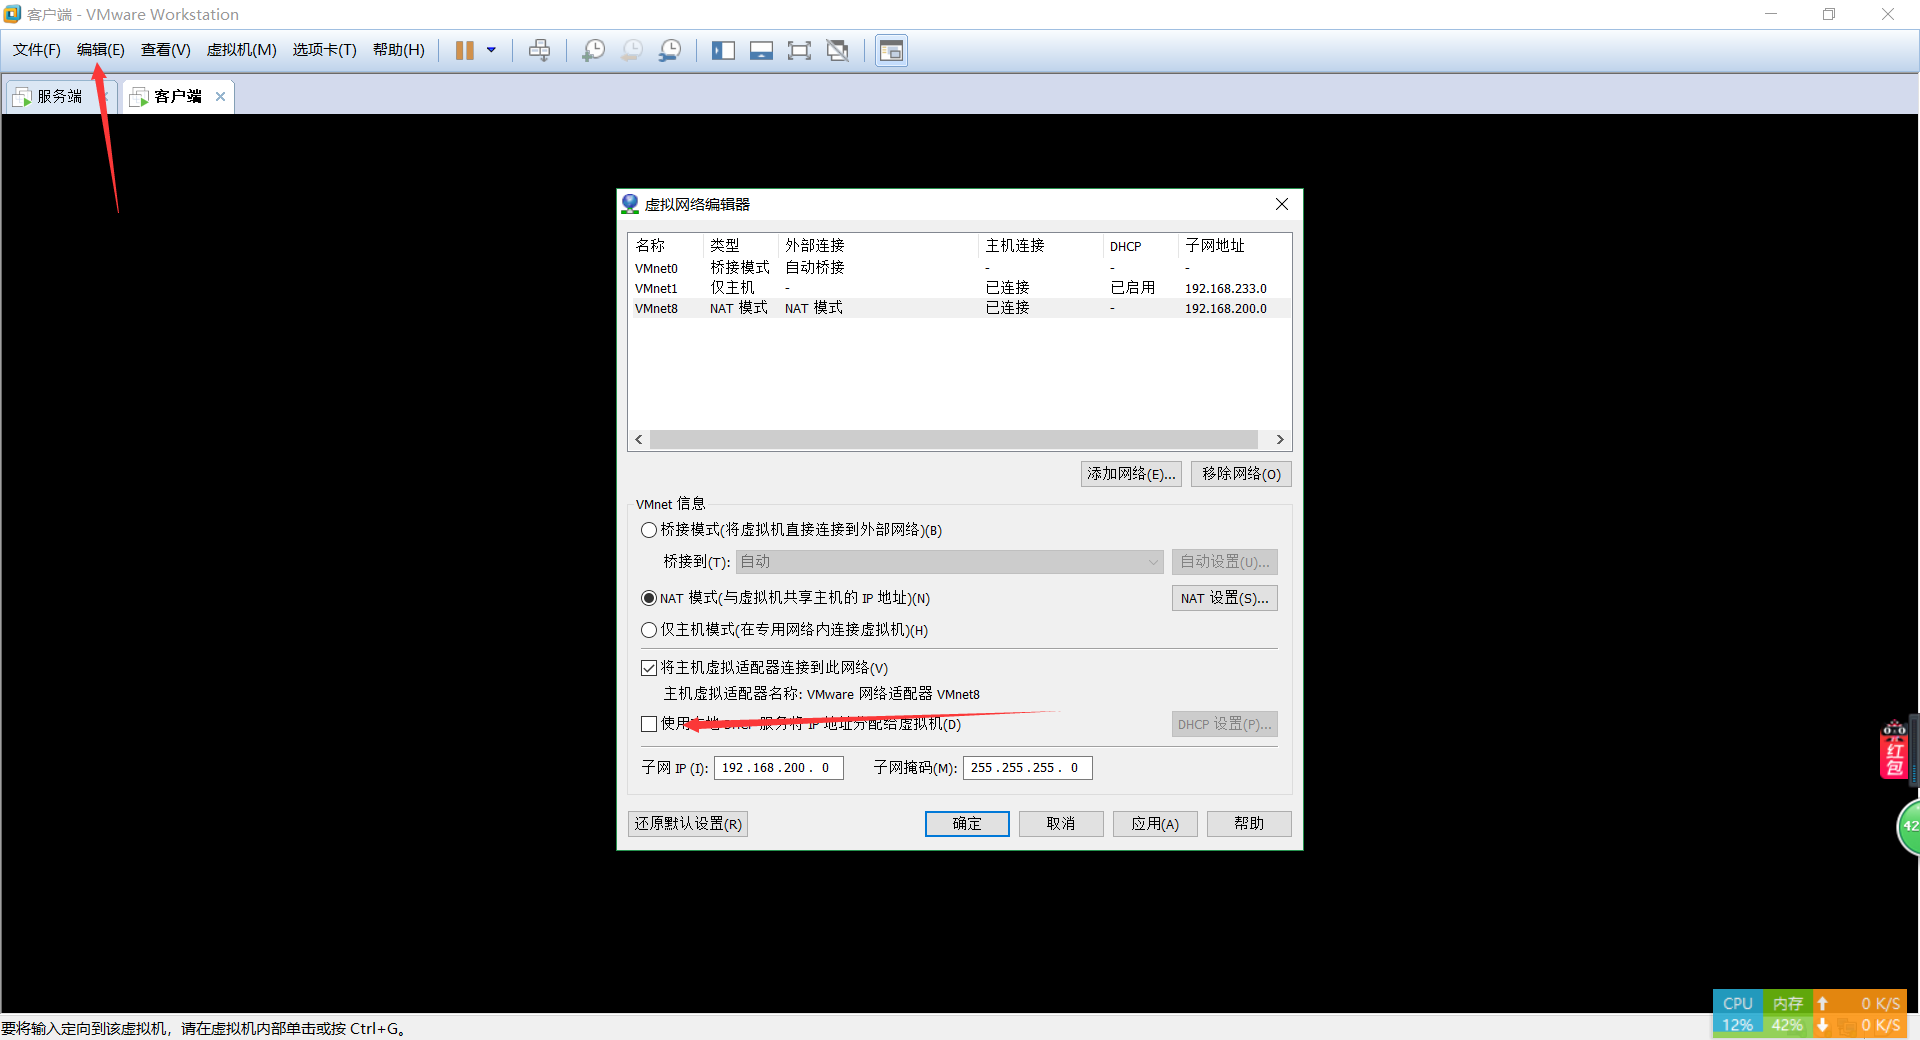
Task: Click the red packet 红包 widget icon
Action: (x=1894, y=750)
